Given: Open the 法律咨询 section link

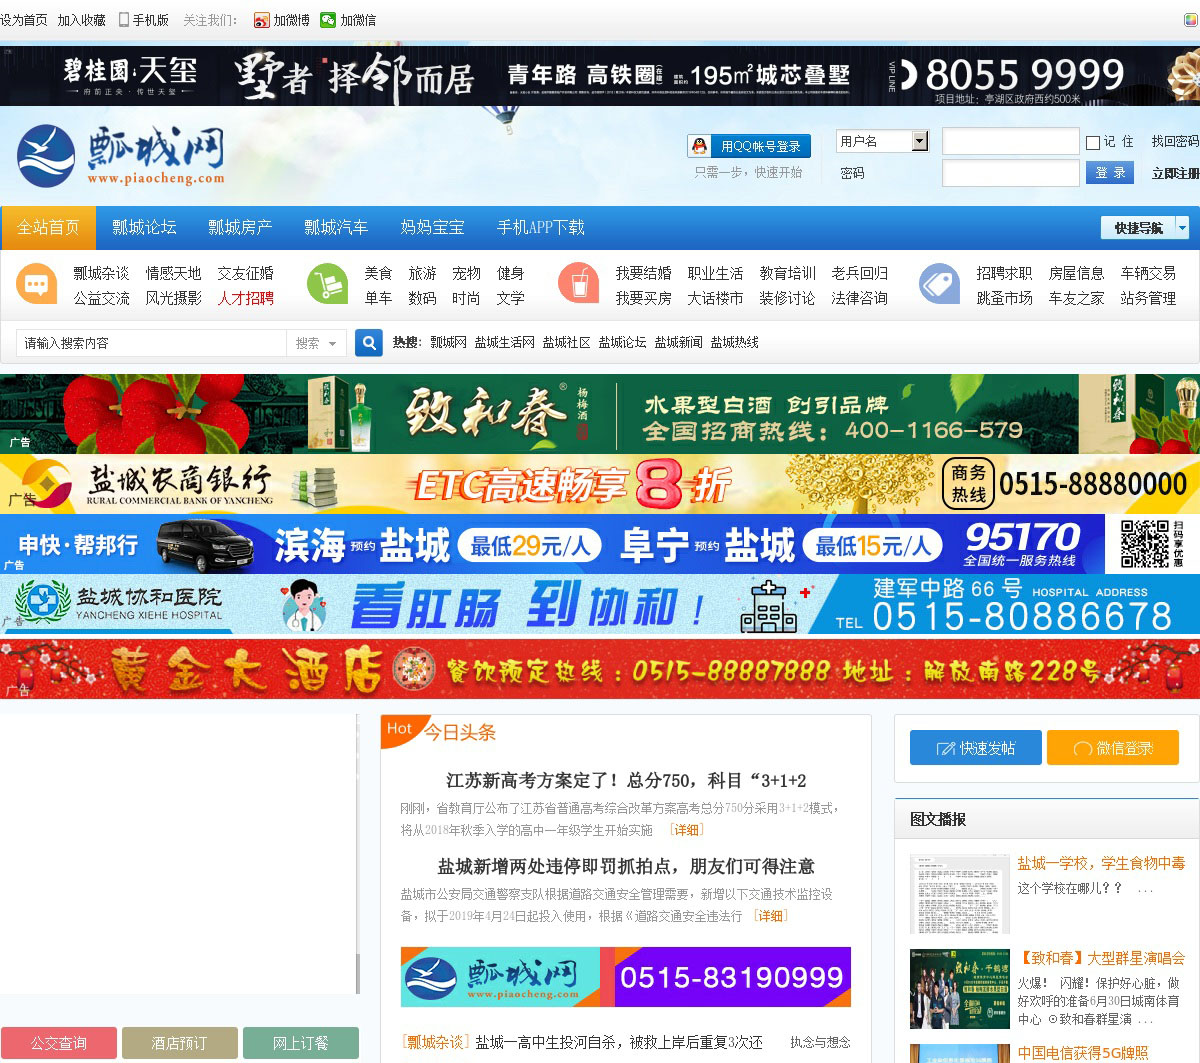Looking at the screenshot, I should 859,298.
